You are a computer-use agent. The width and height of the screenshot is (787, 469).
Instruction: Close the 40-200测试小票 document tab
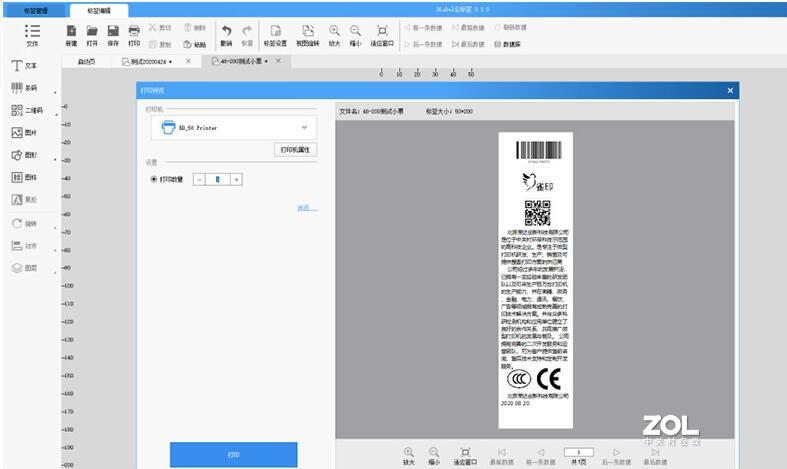point(278,61)
